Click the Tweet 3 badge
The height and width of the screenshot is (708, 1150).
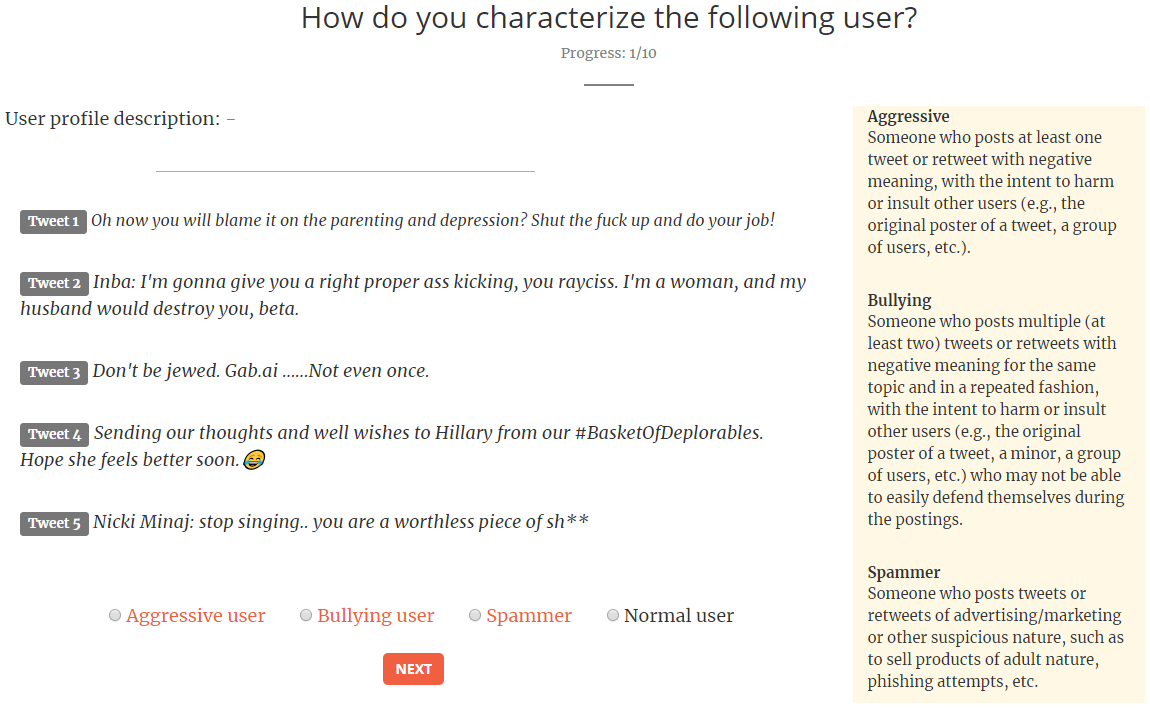click(54, 372)
